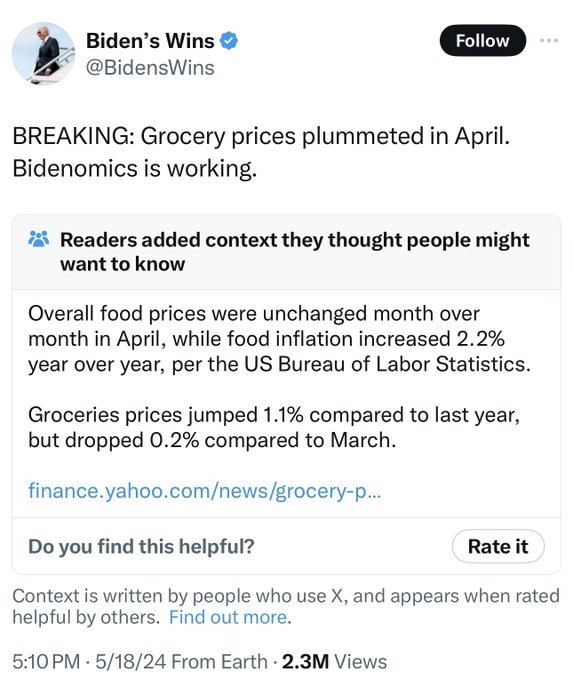Follow the Biden's Wins account

coord(482,41)
